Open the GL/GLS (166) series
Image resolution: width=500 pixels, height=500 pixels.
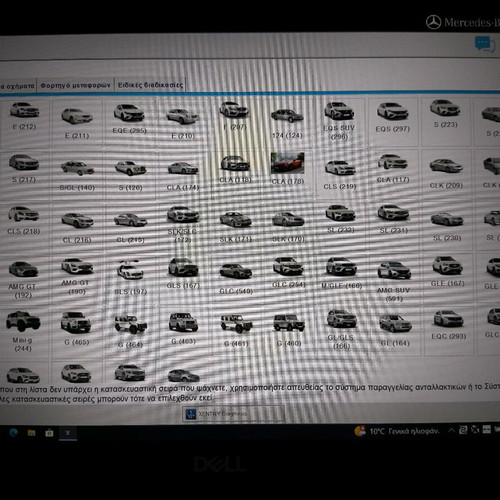point(341,331)
